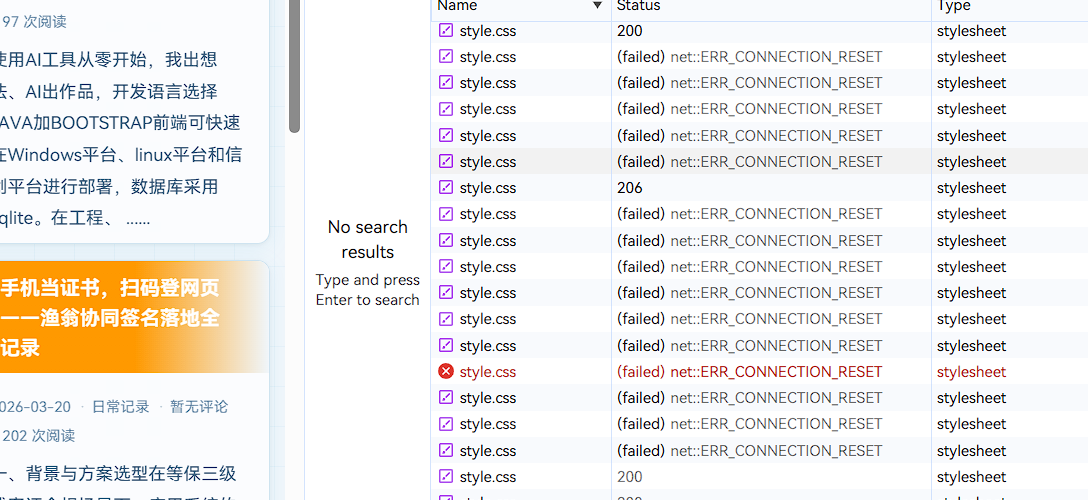The height and width of the screenshot is (500, 1088).
Task: Select the style.css name in the 206 row
Action: [488, 188]
